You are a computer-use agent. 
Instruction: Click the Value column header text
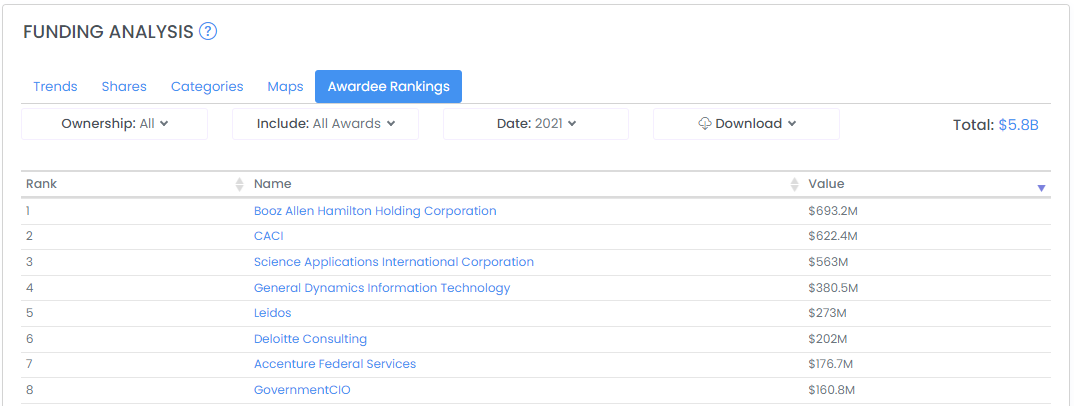(x=826, y=184)
